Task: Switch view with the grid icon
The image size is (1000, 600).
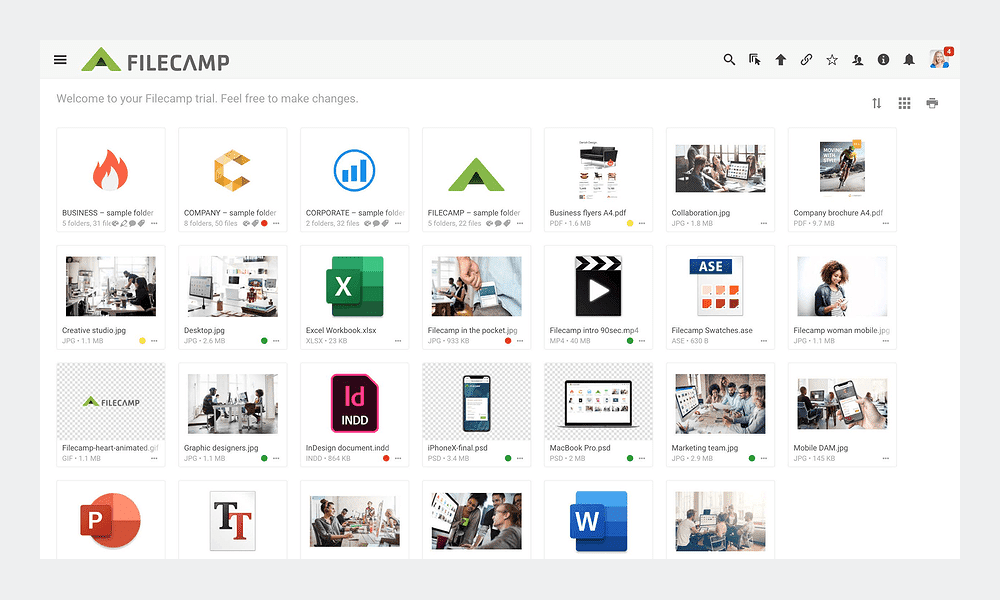Action: tap(904, 103)
